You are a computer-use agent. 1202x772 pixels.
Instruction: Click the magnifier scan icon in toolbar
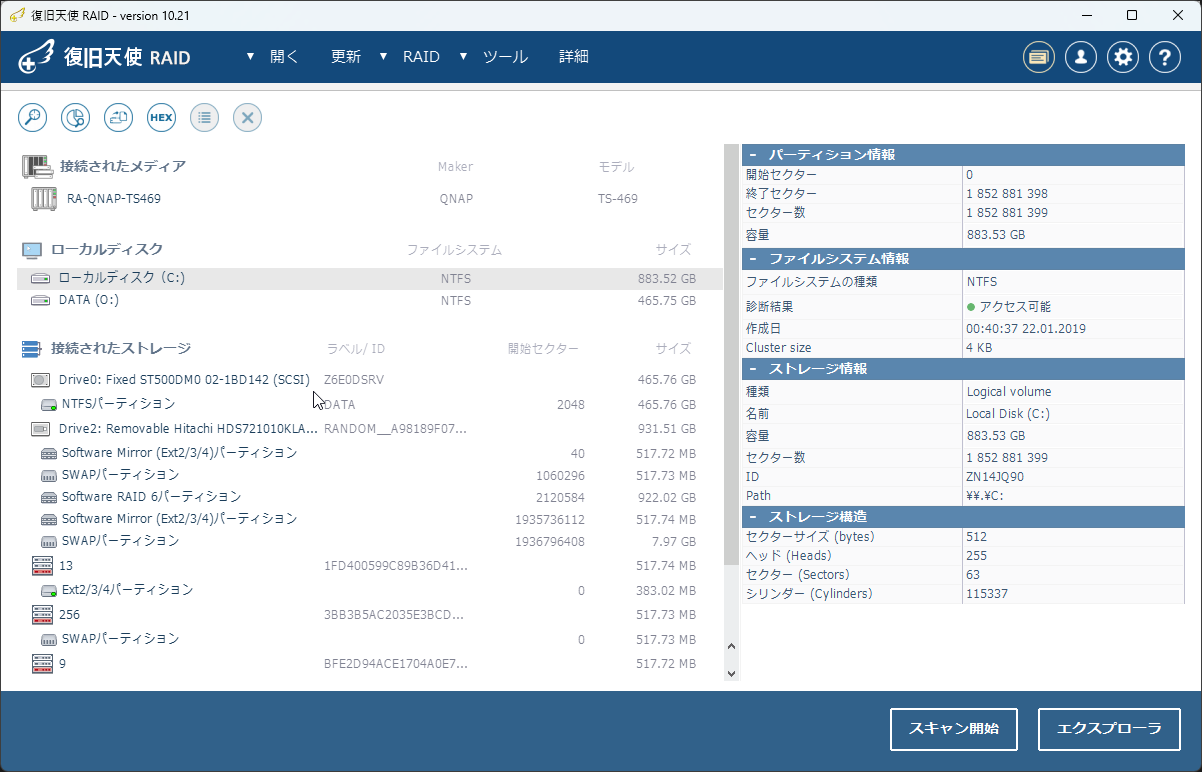[33, 117]
